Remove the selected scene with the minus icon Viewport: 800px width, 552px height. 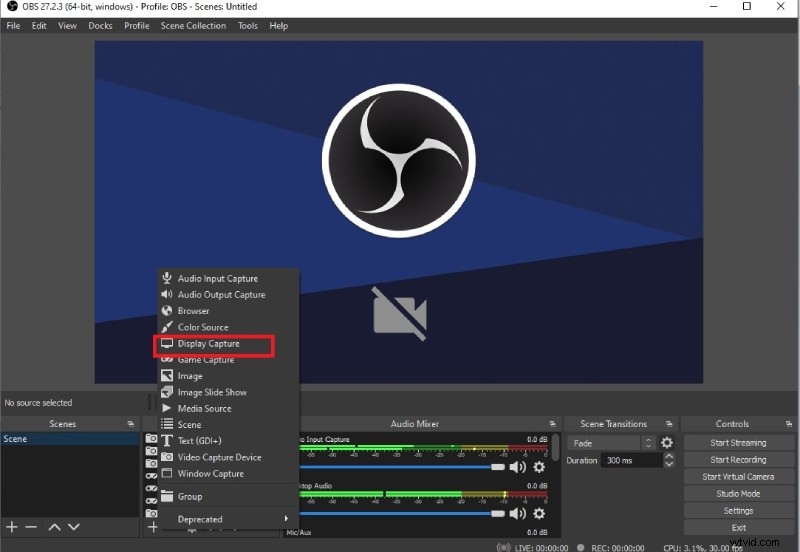[31, 526]
